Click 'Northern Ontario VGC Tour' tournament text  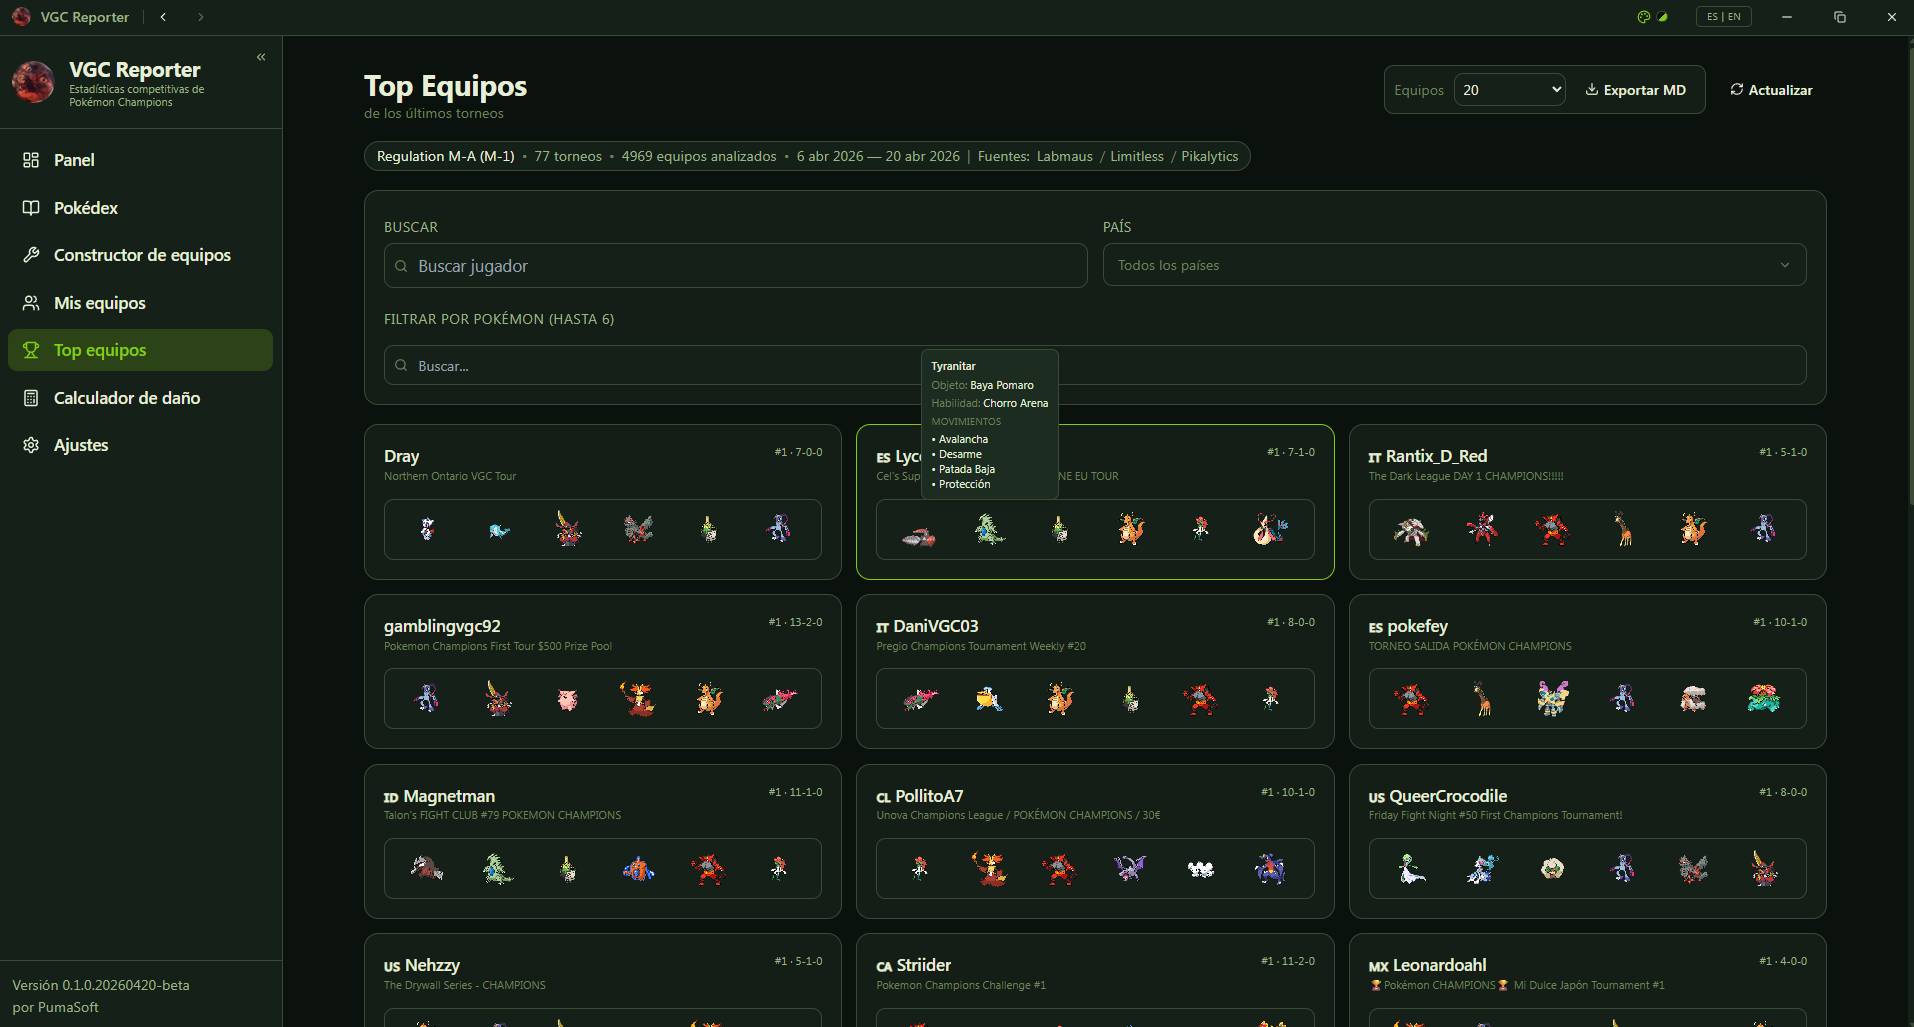click(450, 476)
